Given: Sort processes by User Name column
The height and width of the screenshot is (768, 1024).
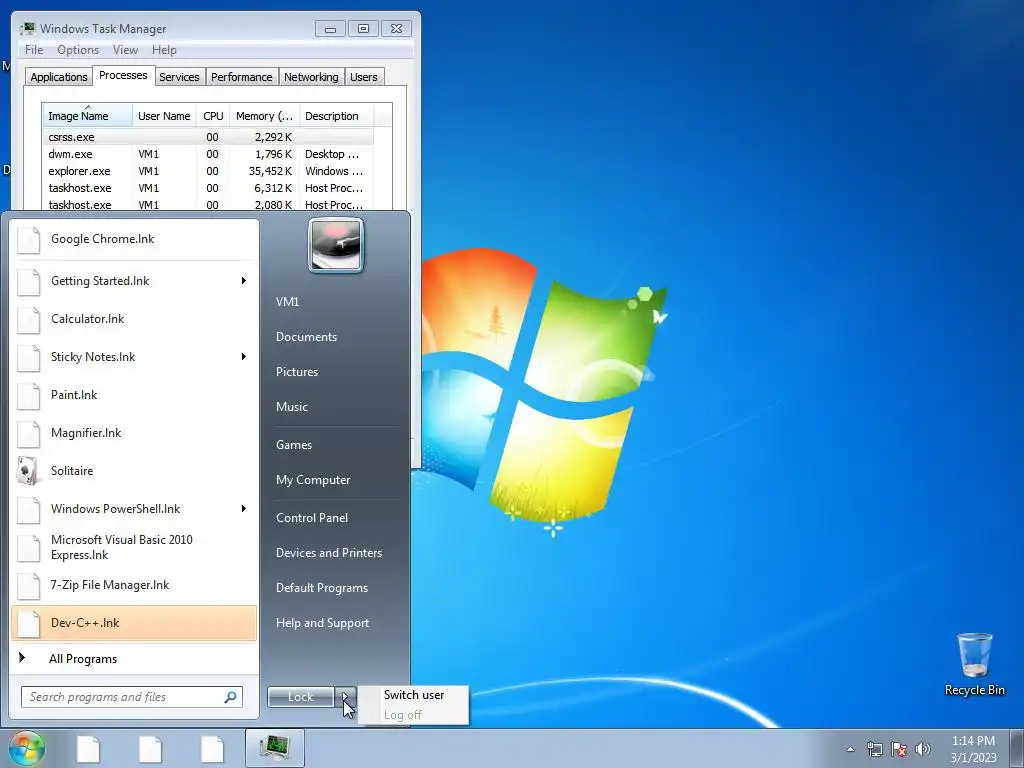Looking at the screenshot, I should coord(164,116).
